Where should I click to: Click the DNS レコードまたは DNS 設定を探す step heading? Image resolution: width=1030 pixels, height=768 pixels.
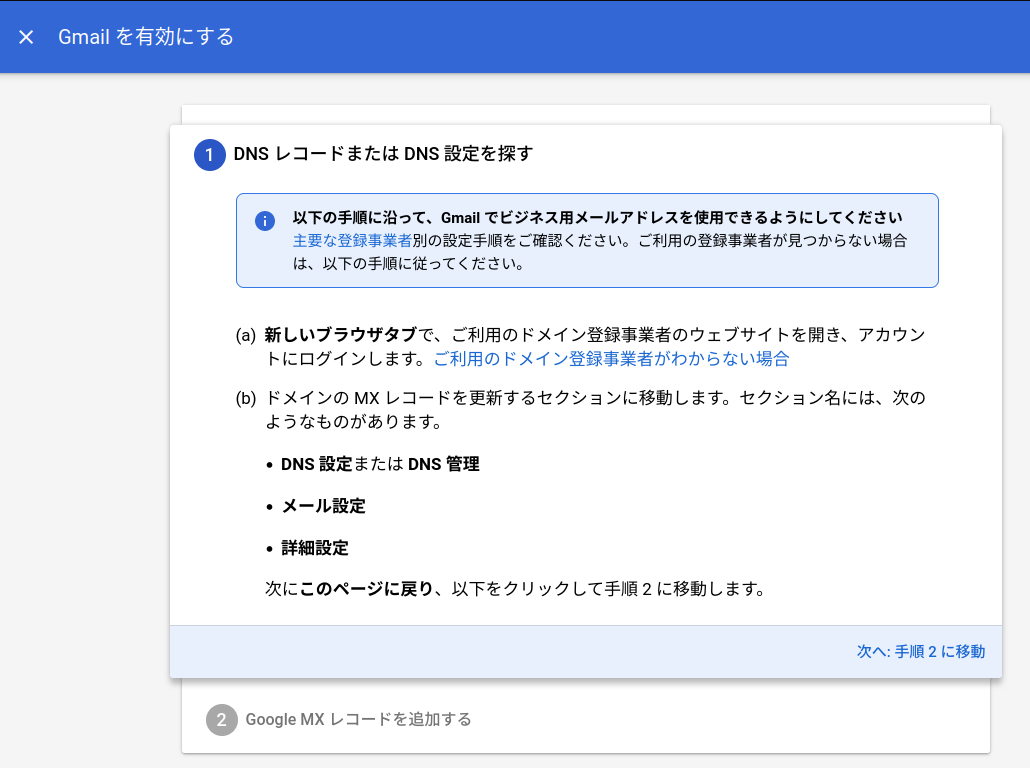[383, 154]
